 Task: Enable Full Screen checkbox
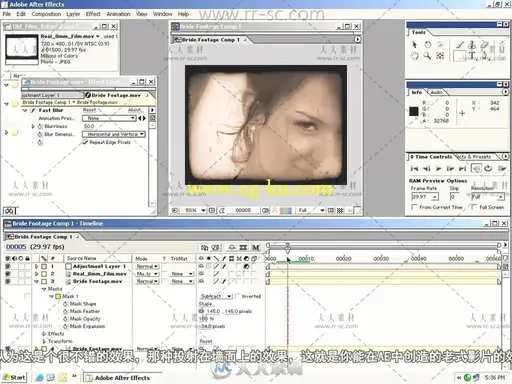[x=474, y=207]
